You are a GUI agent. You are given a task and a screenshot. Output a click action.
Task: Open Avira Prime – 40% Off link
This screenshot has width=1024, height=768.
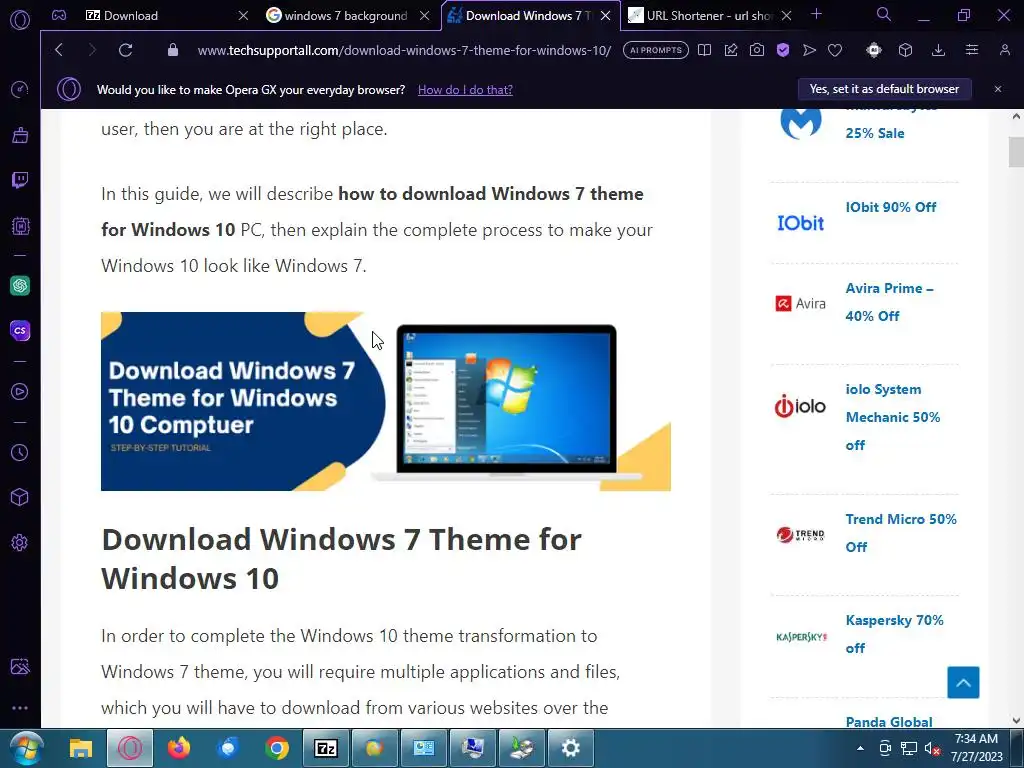pyautogui.click(x=889, y=302)
